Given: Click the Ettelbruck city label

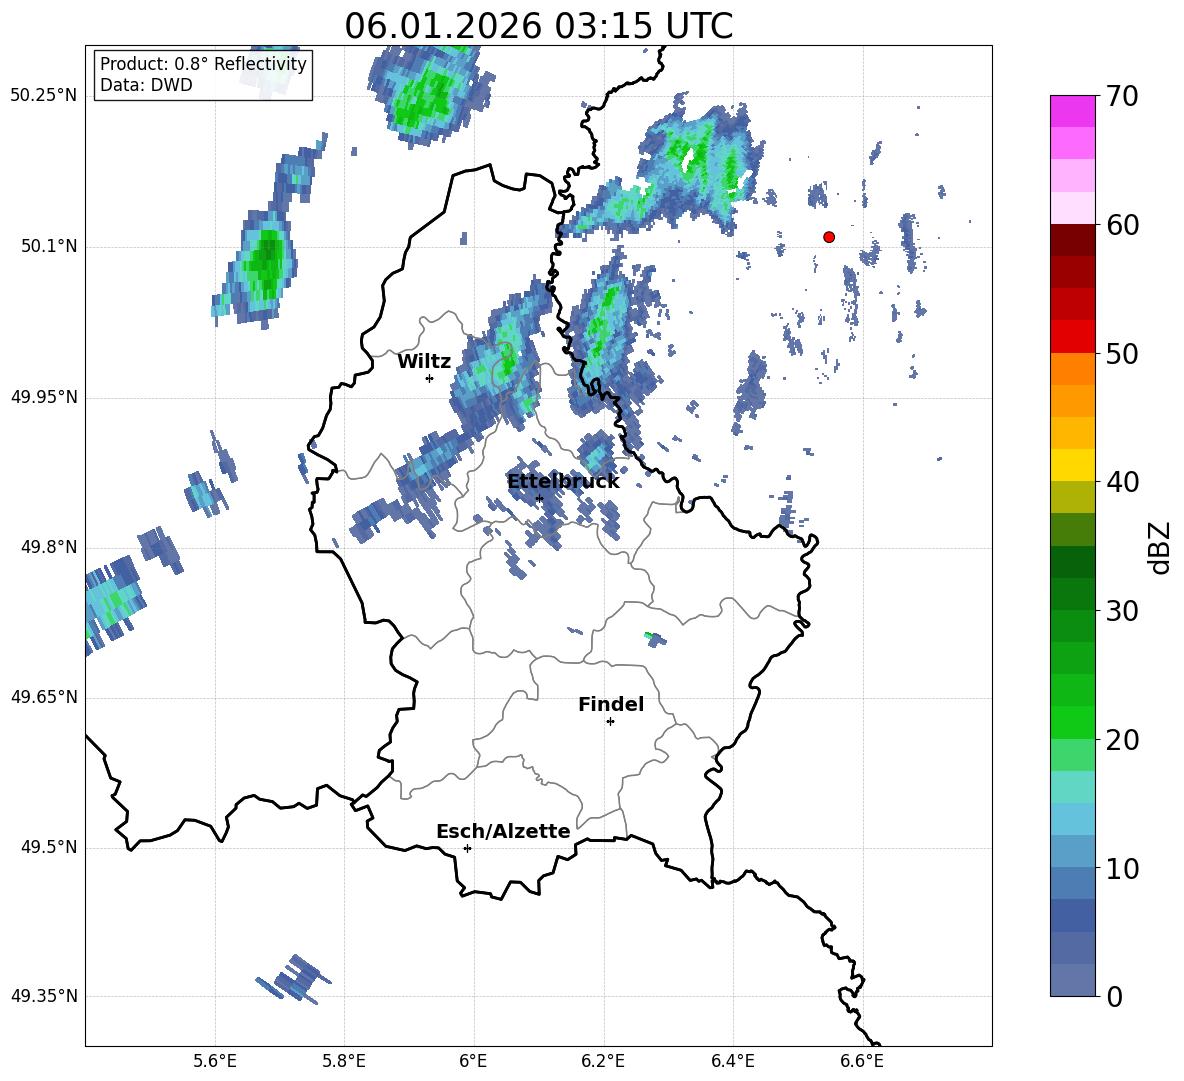Looking at the screenshot, I should click(x=563, y=482).
